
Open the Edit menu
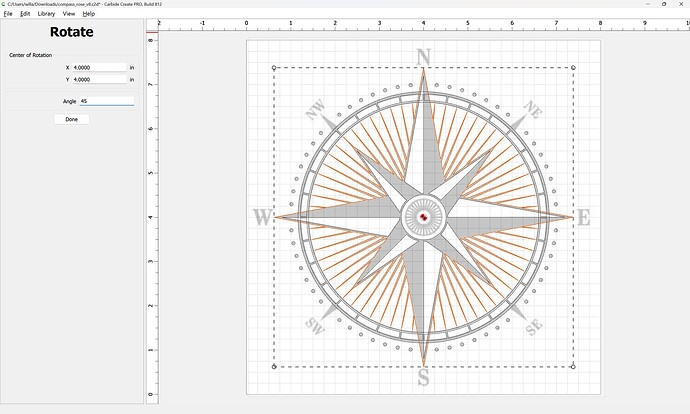pyautogui.click(x=25, y=14)
